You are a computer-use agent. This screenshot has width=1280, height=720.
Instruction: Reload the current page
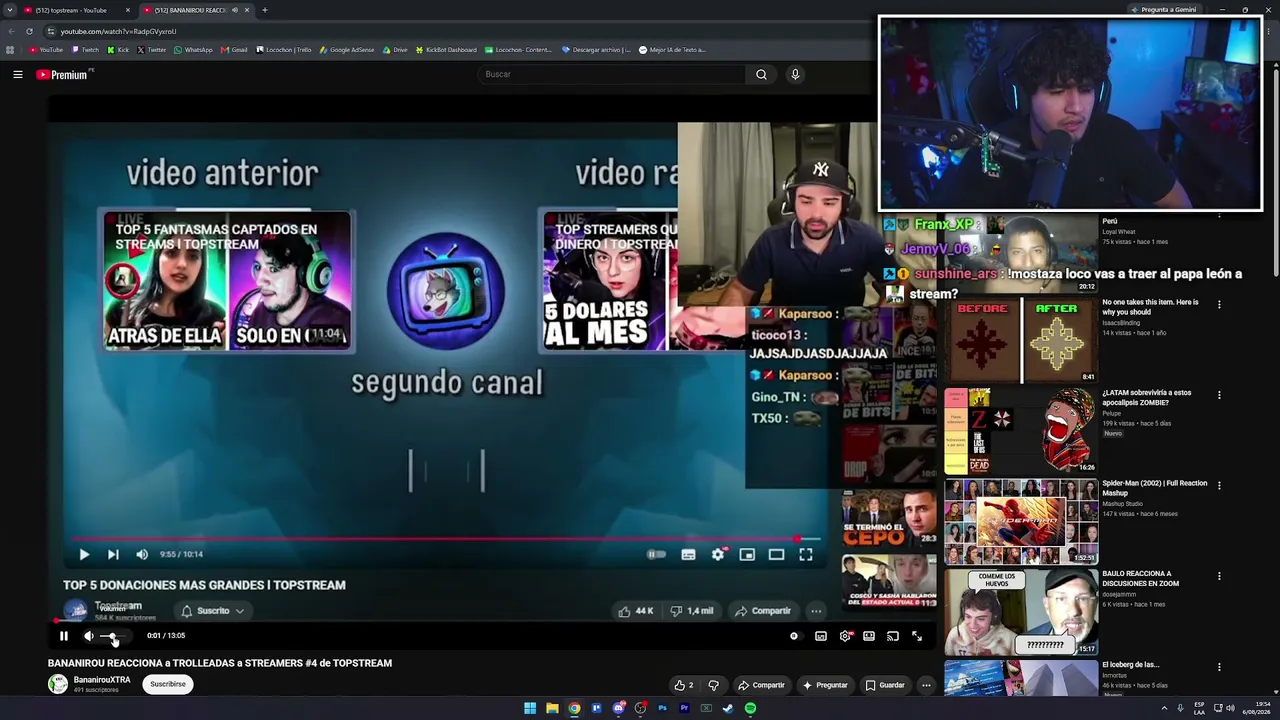[x=29, y=31]
